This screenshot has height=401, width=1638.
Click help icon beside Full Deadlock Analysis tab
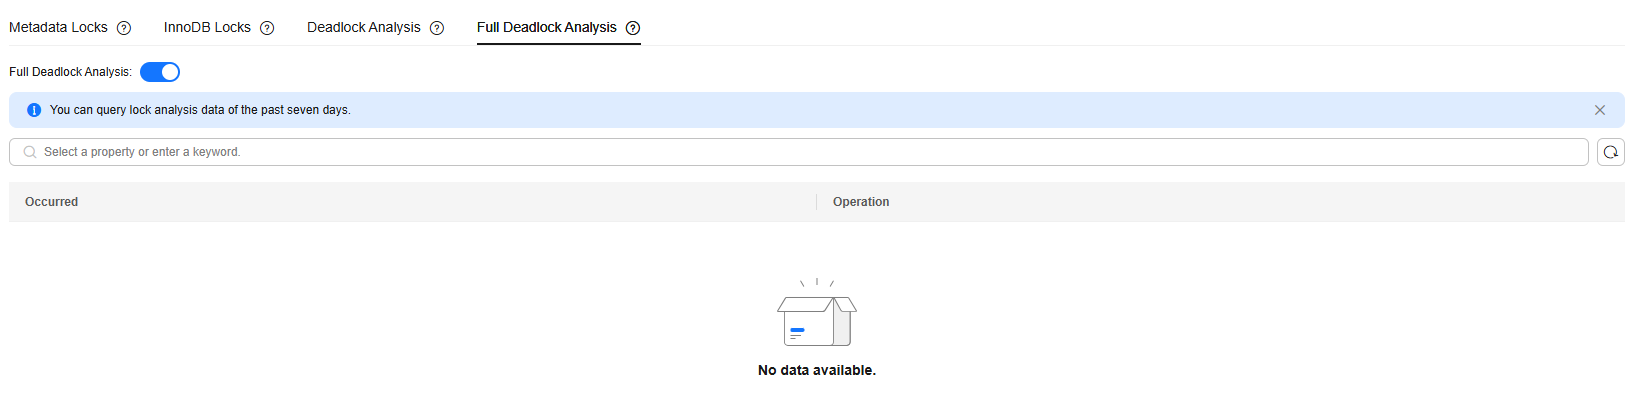tap(633, 28)
